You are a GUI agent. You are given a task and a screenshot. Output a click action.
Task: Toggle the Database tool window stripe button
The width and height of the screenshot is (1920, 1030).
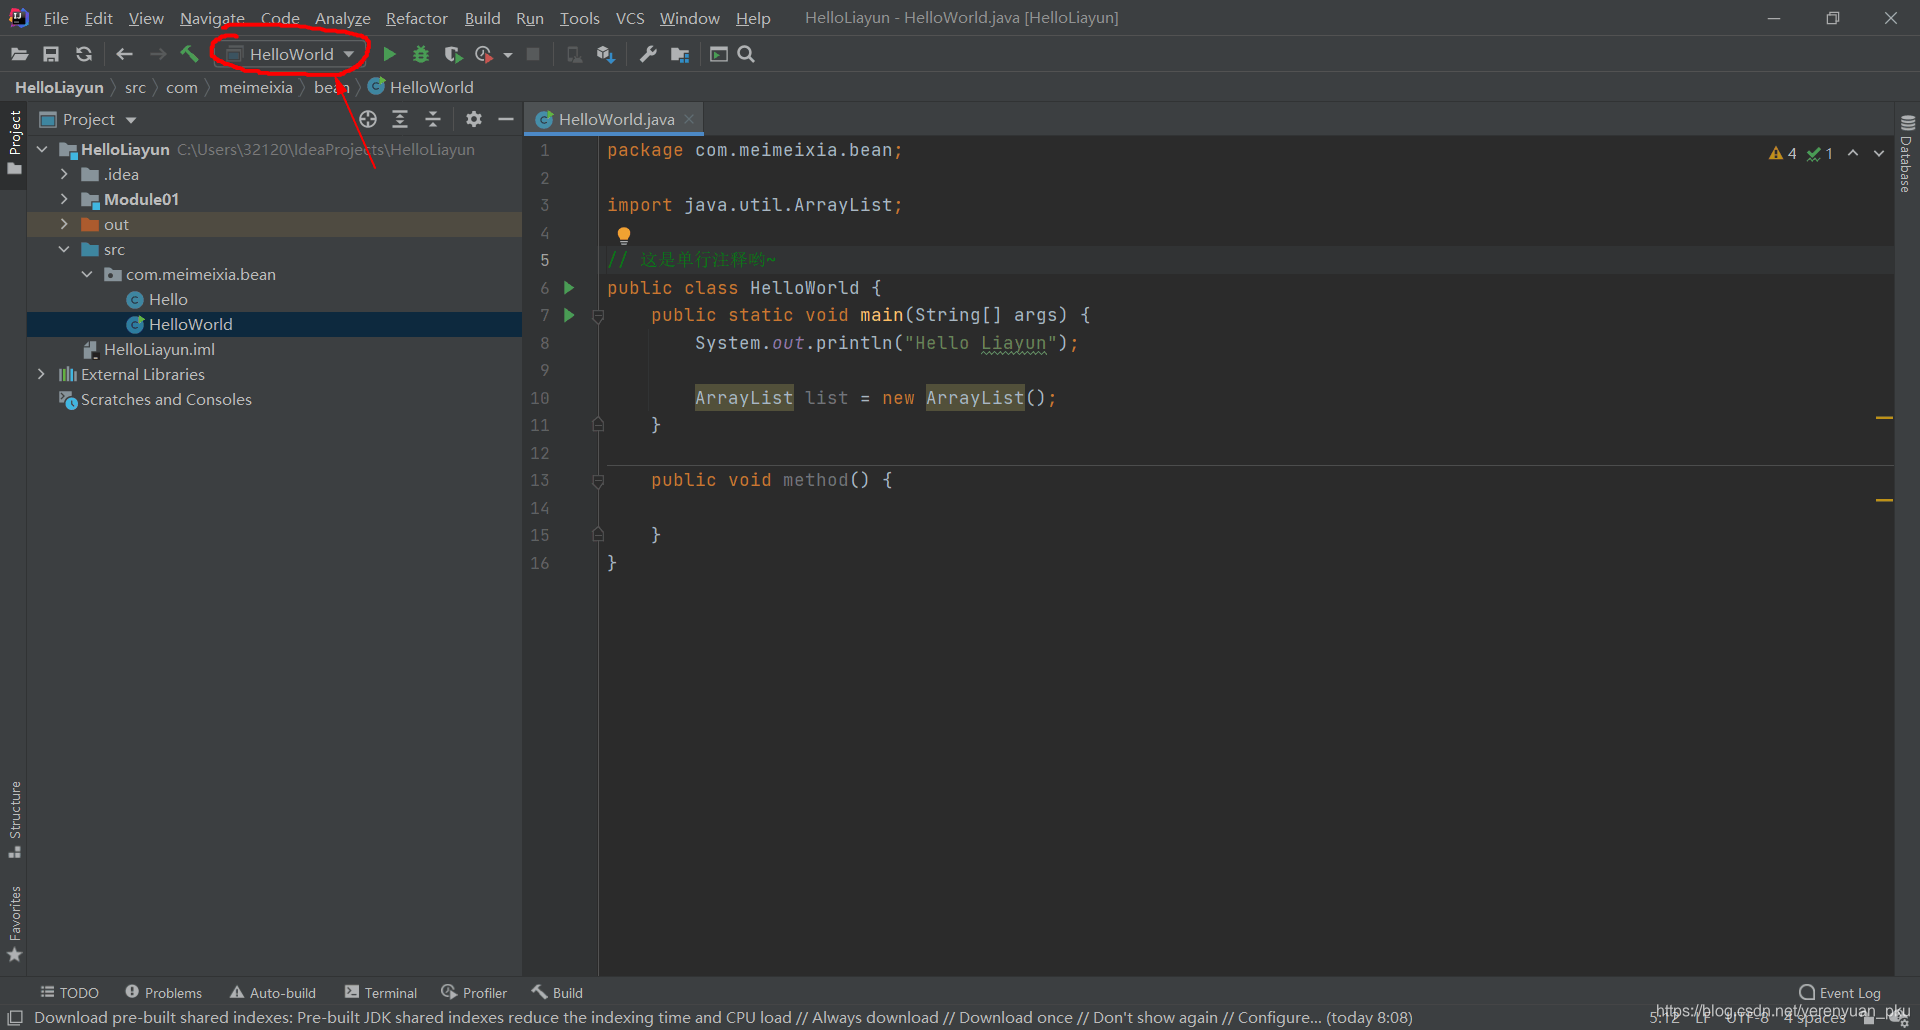(1907, 154)
